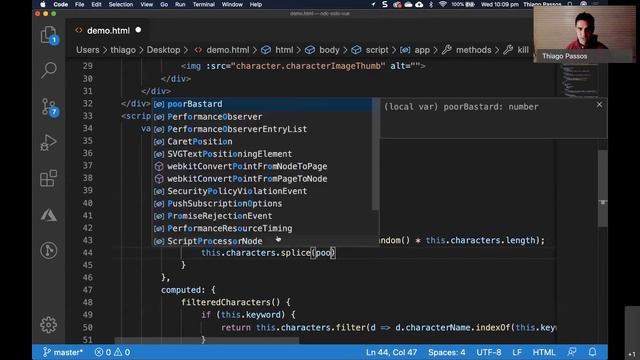Click the editor vertical scrollbar
The width and height of the screenshot is (640, 360).
(x=603, y=188)
